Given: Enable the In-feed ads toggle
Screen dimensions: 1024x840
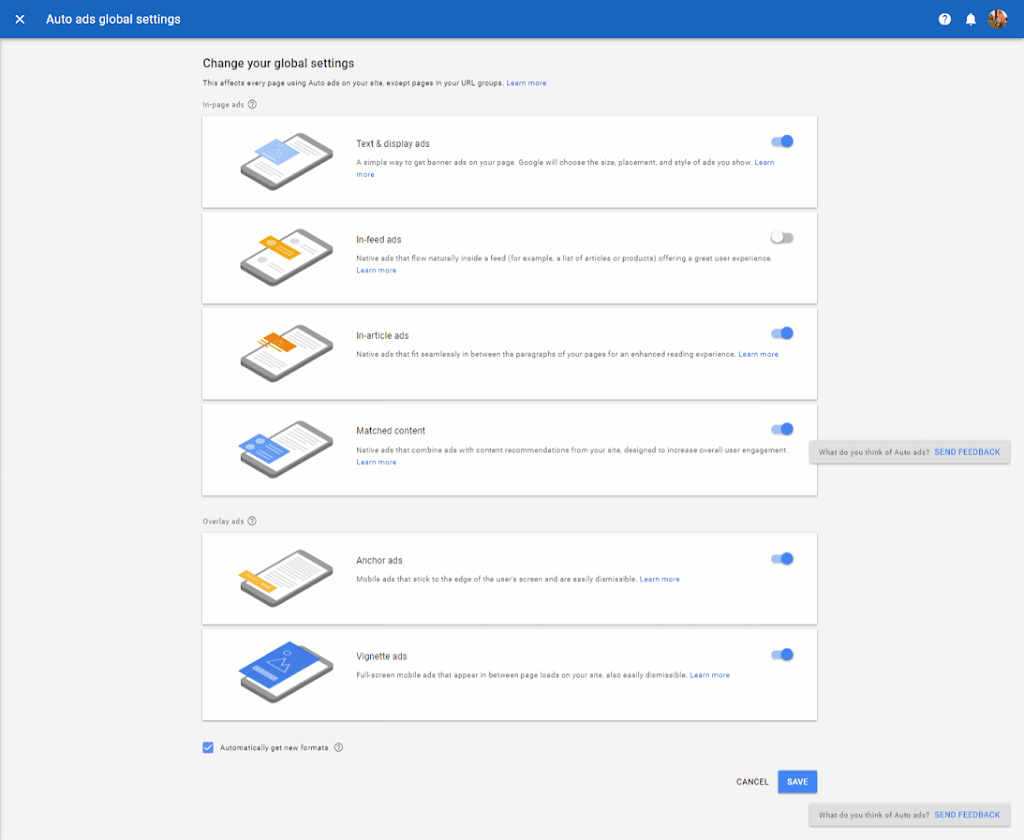Looking at the screenshot, I should click(782, 238).
